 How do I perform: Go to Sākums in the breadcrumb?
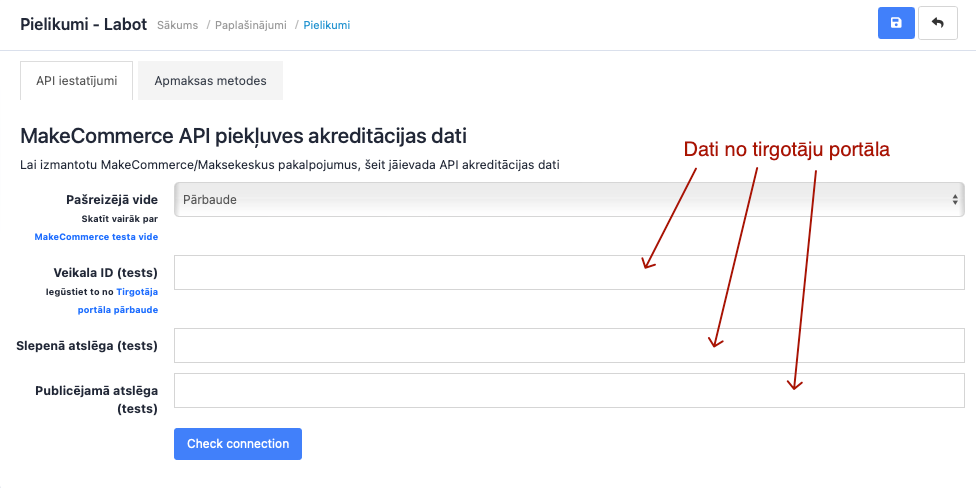pyautogui.click(x=180, y=25)
